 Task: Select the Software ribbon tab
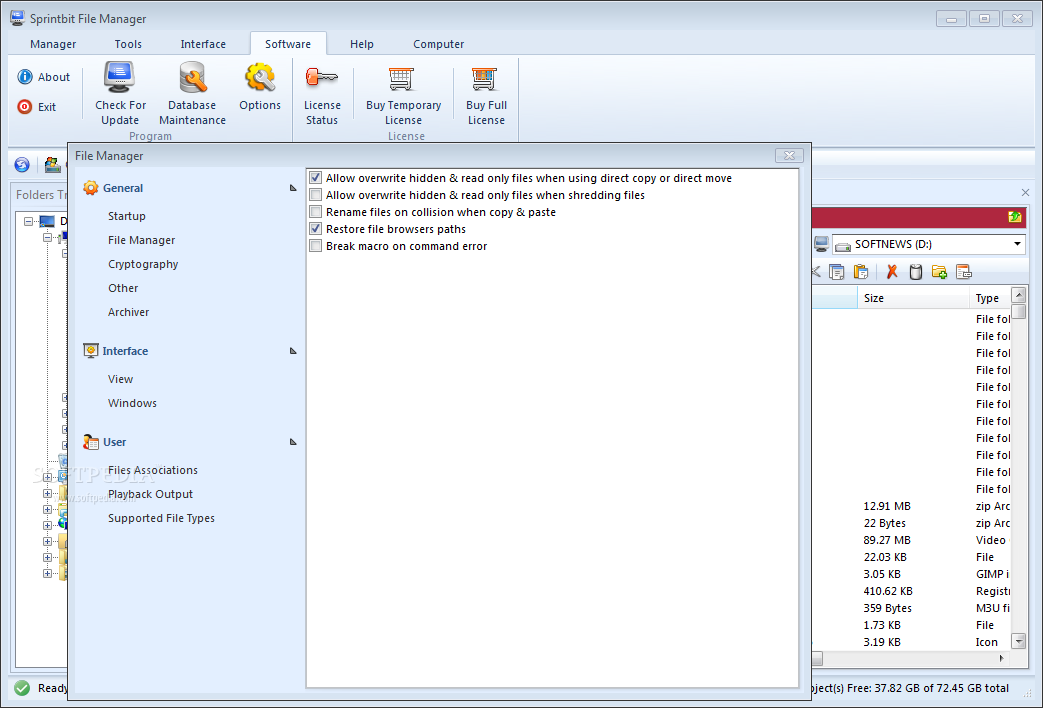pos(288,44)
